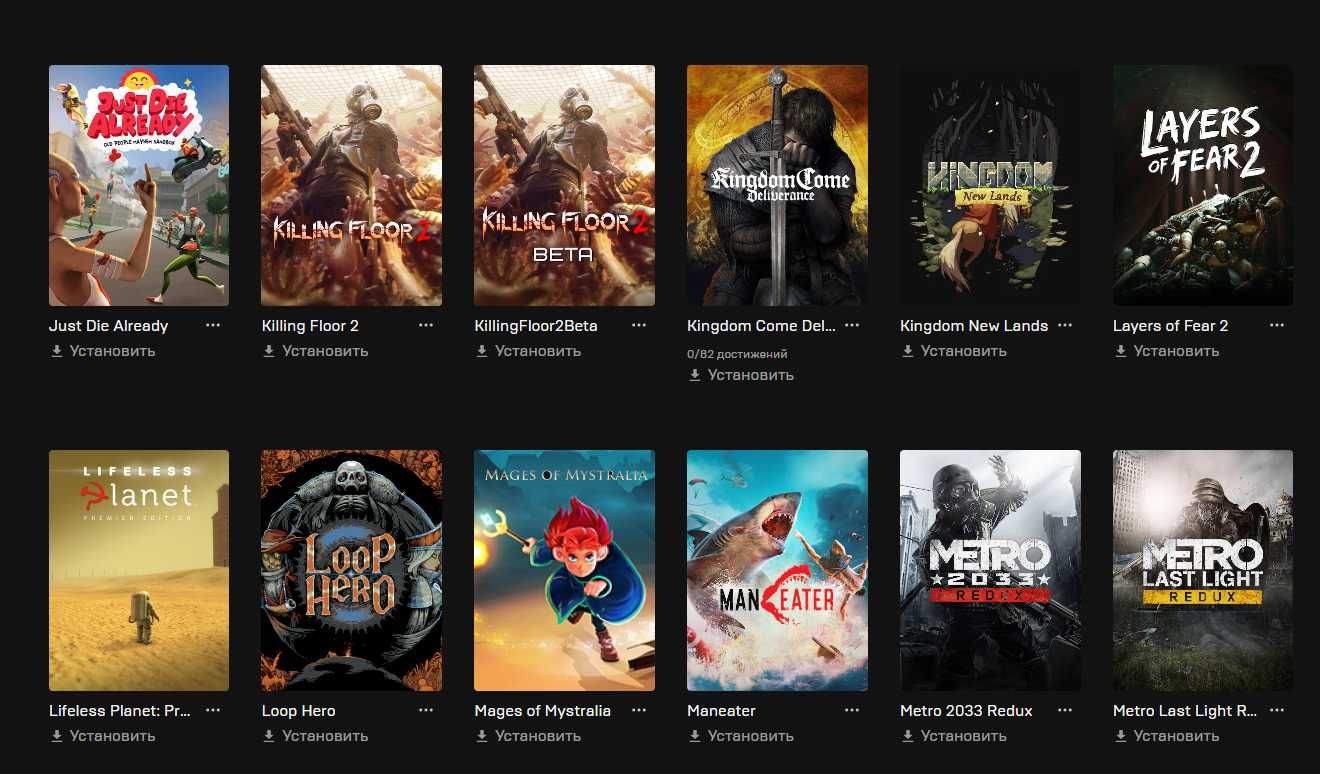This screenshot has width=1320, height=774.
Task: Open more options for KillingFloor2Beta
Action: tap(639, 325)
